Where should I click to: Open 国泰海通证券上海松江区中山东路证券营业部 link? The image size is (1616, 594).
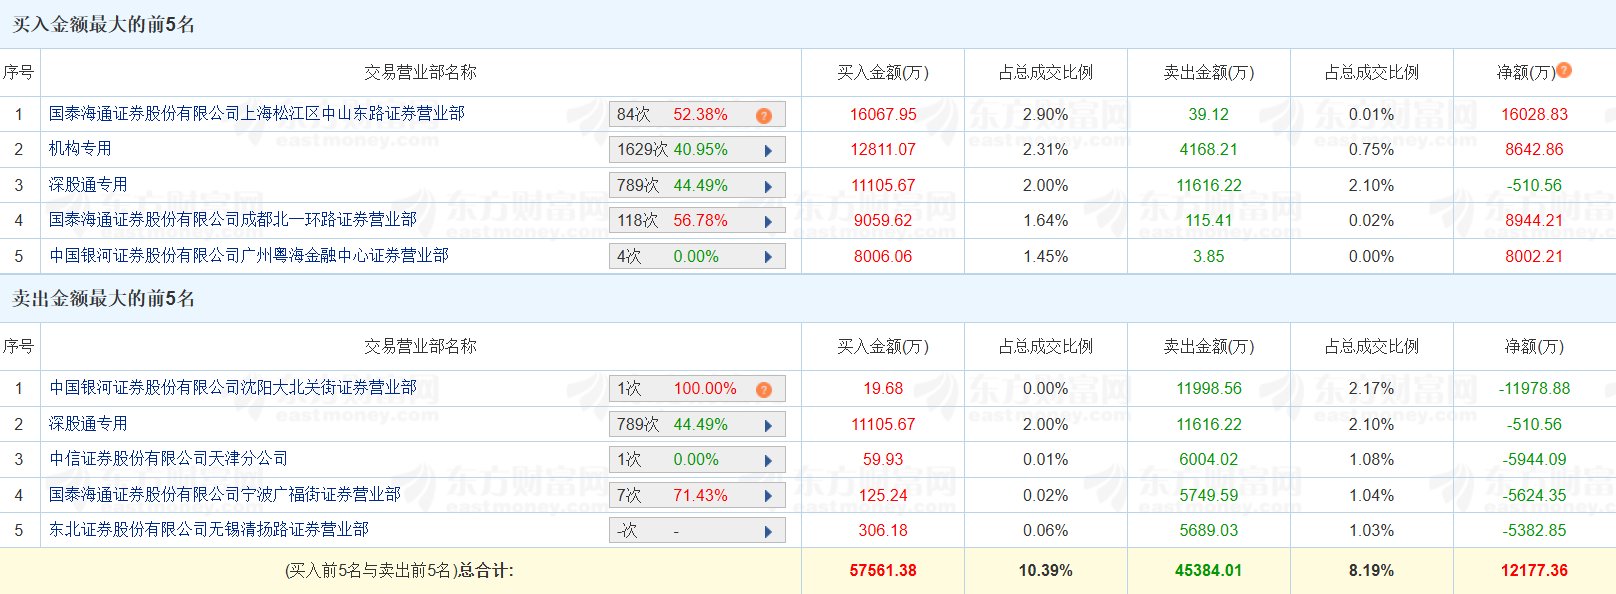tap(257, 114)
